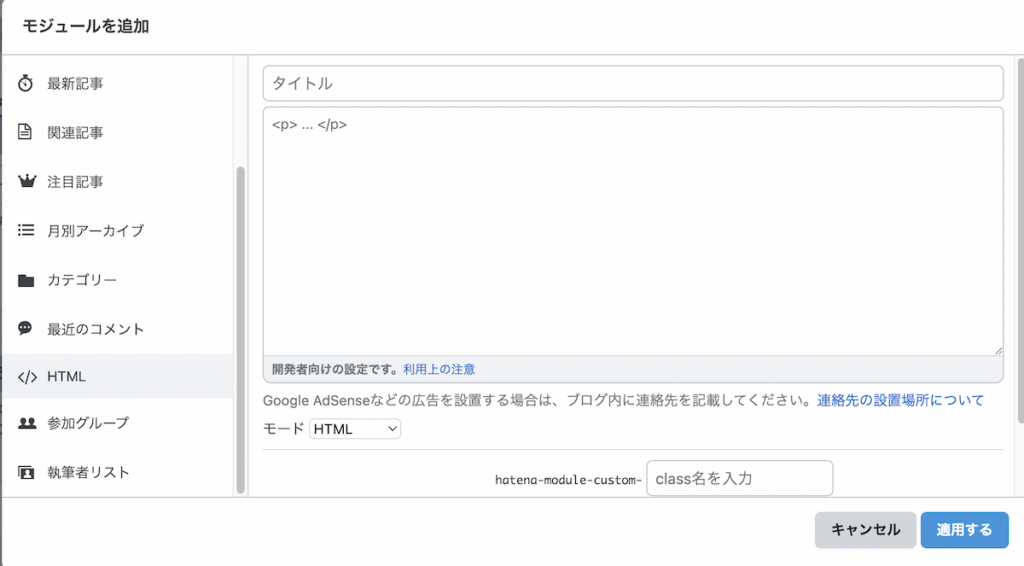1024x566 pixels.
Task: Click the stopwatch icon for 最新記事
Action: [25, 83]
